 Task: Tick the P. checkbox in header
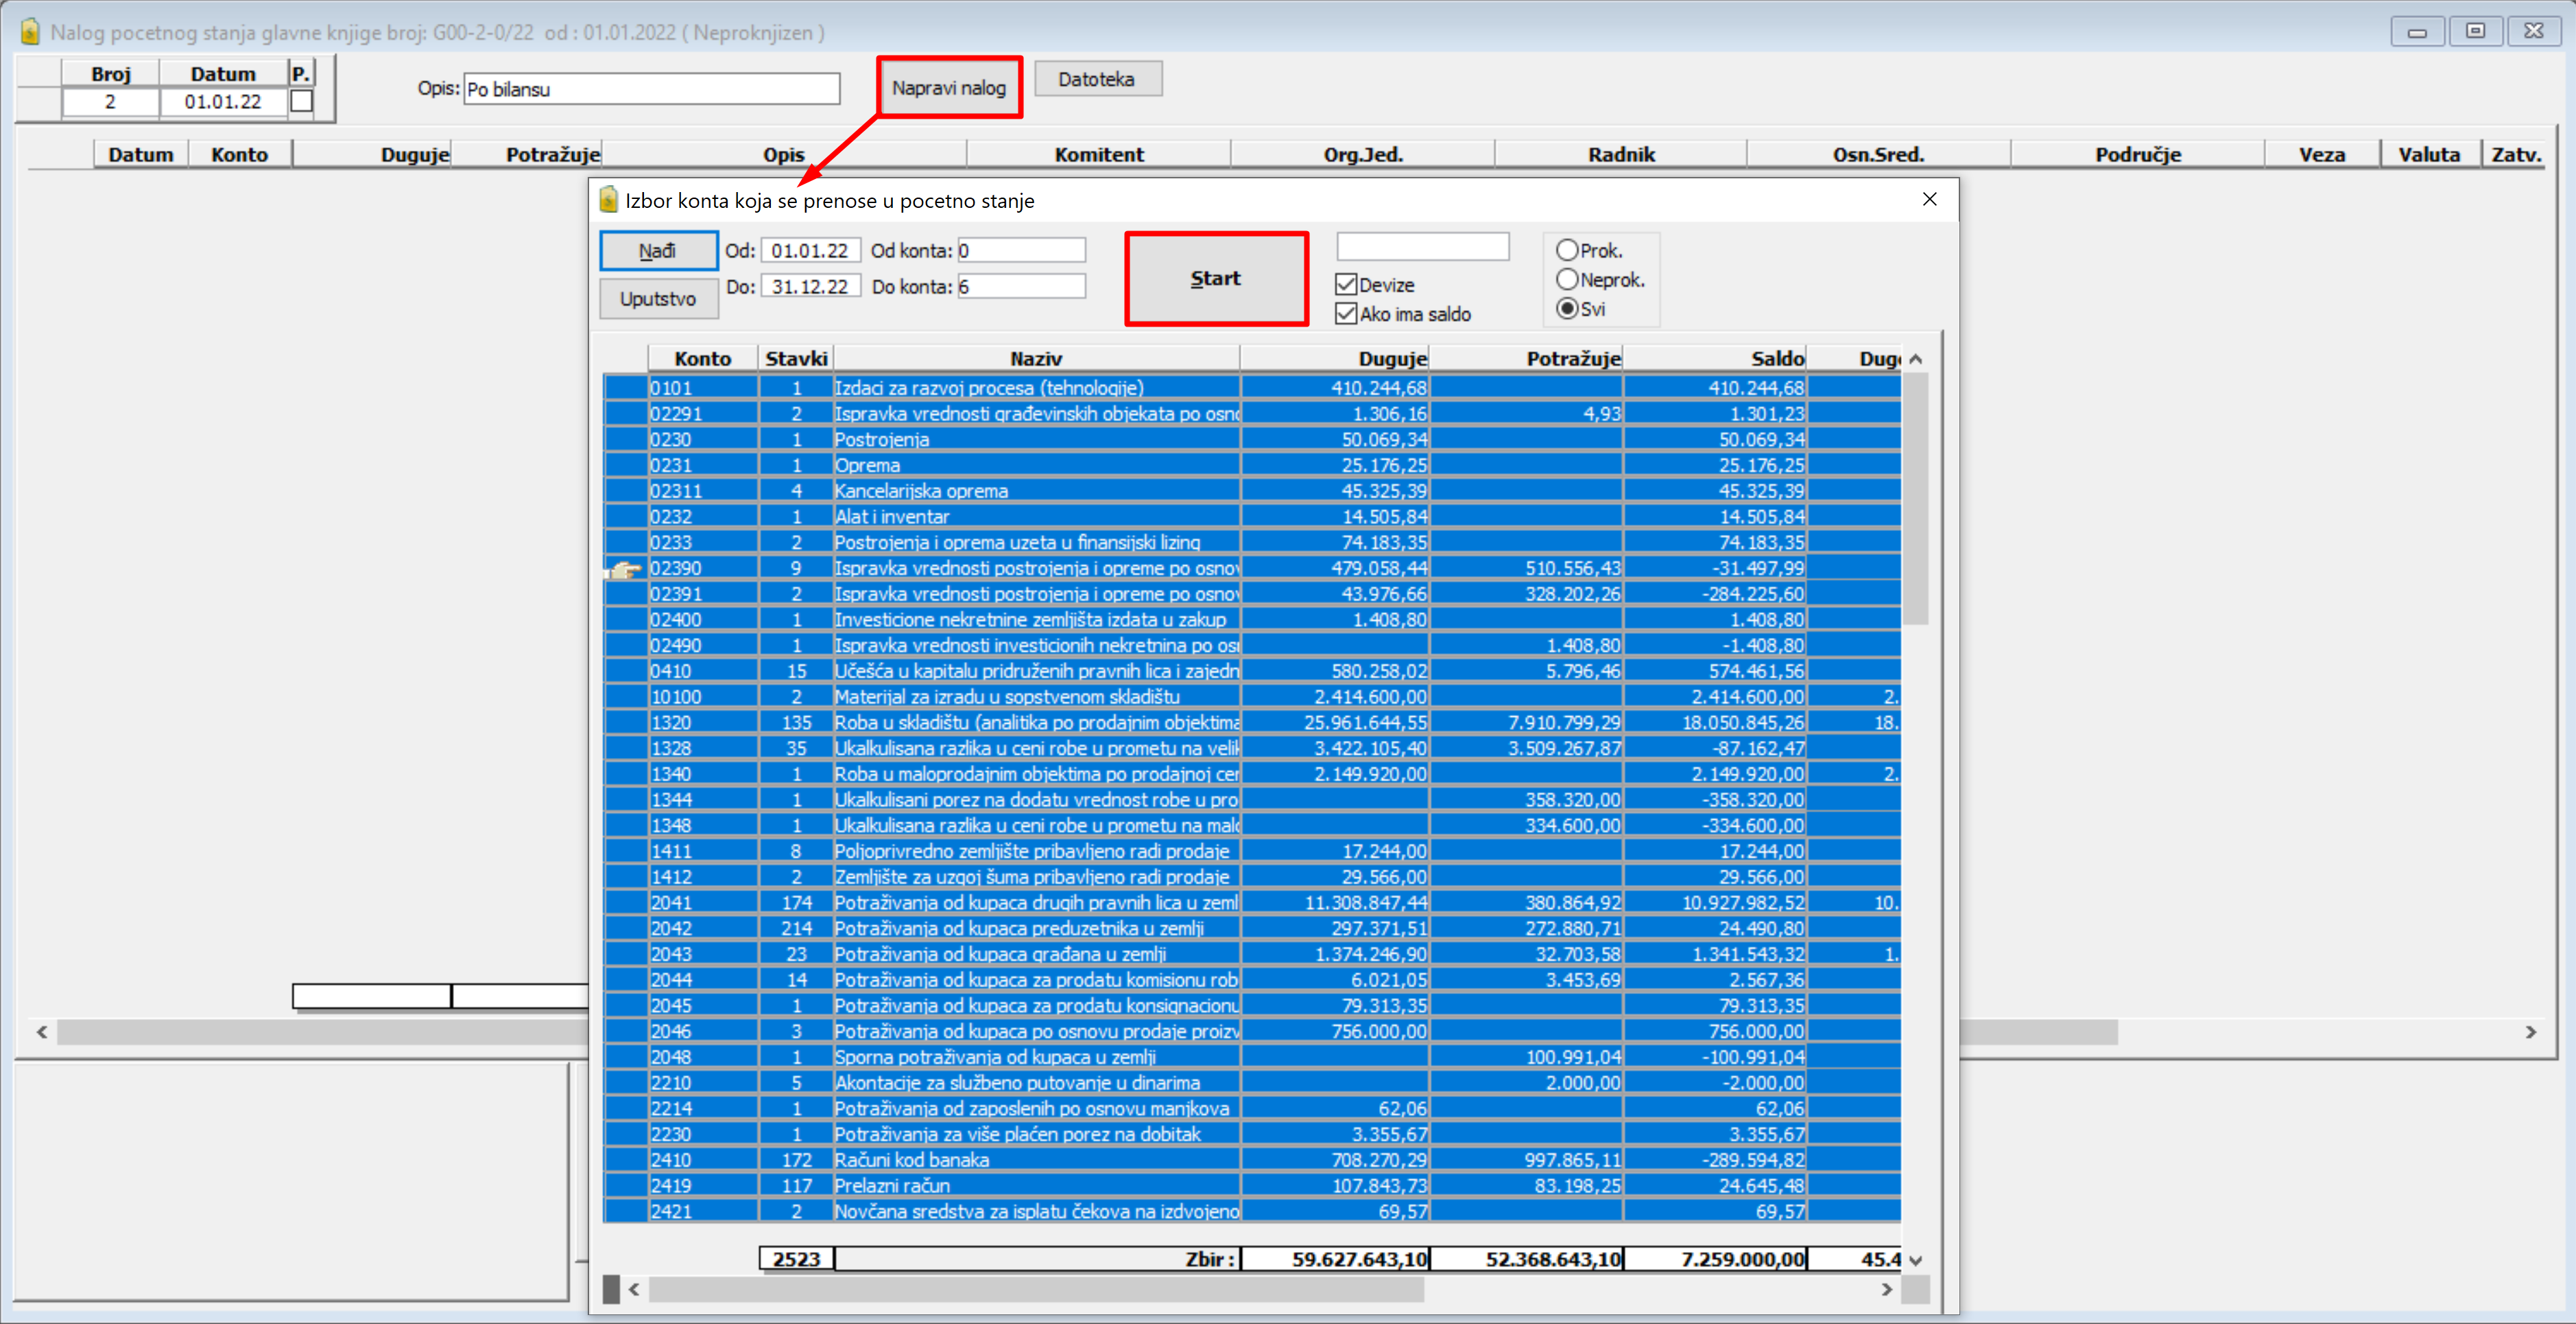tap(301, 102)
